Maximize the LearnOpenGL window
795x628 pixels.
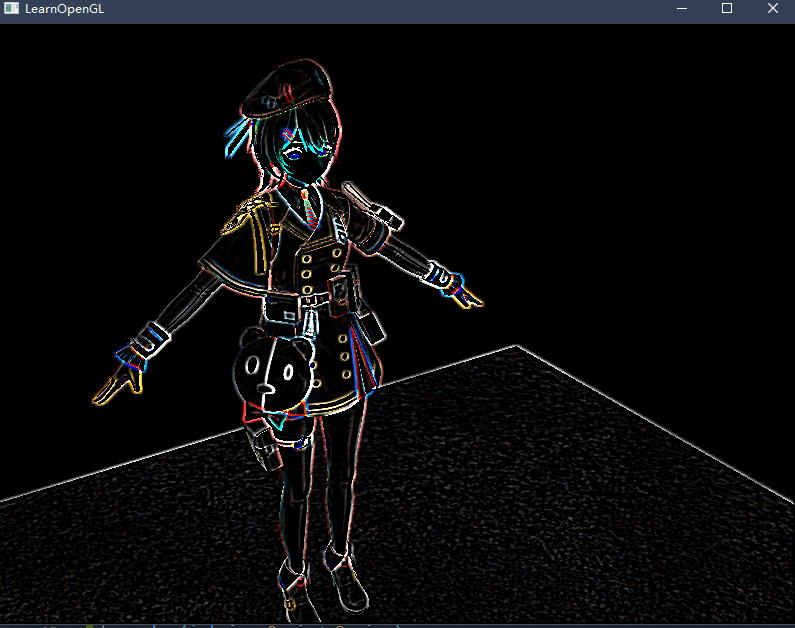[x=727, y=8]
